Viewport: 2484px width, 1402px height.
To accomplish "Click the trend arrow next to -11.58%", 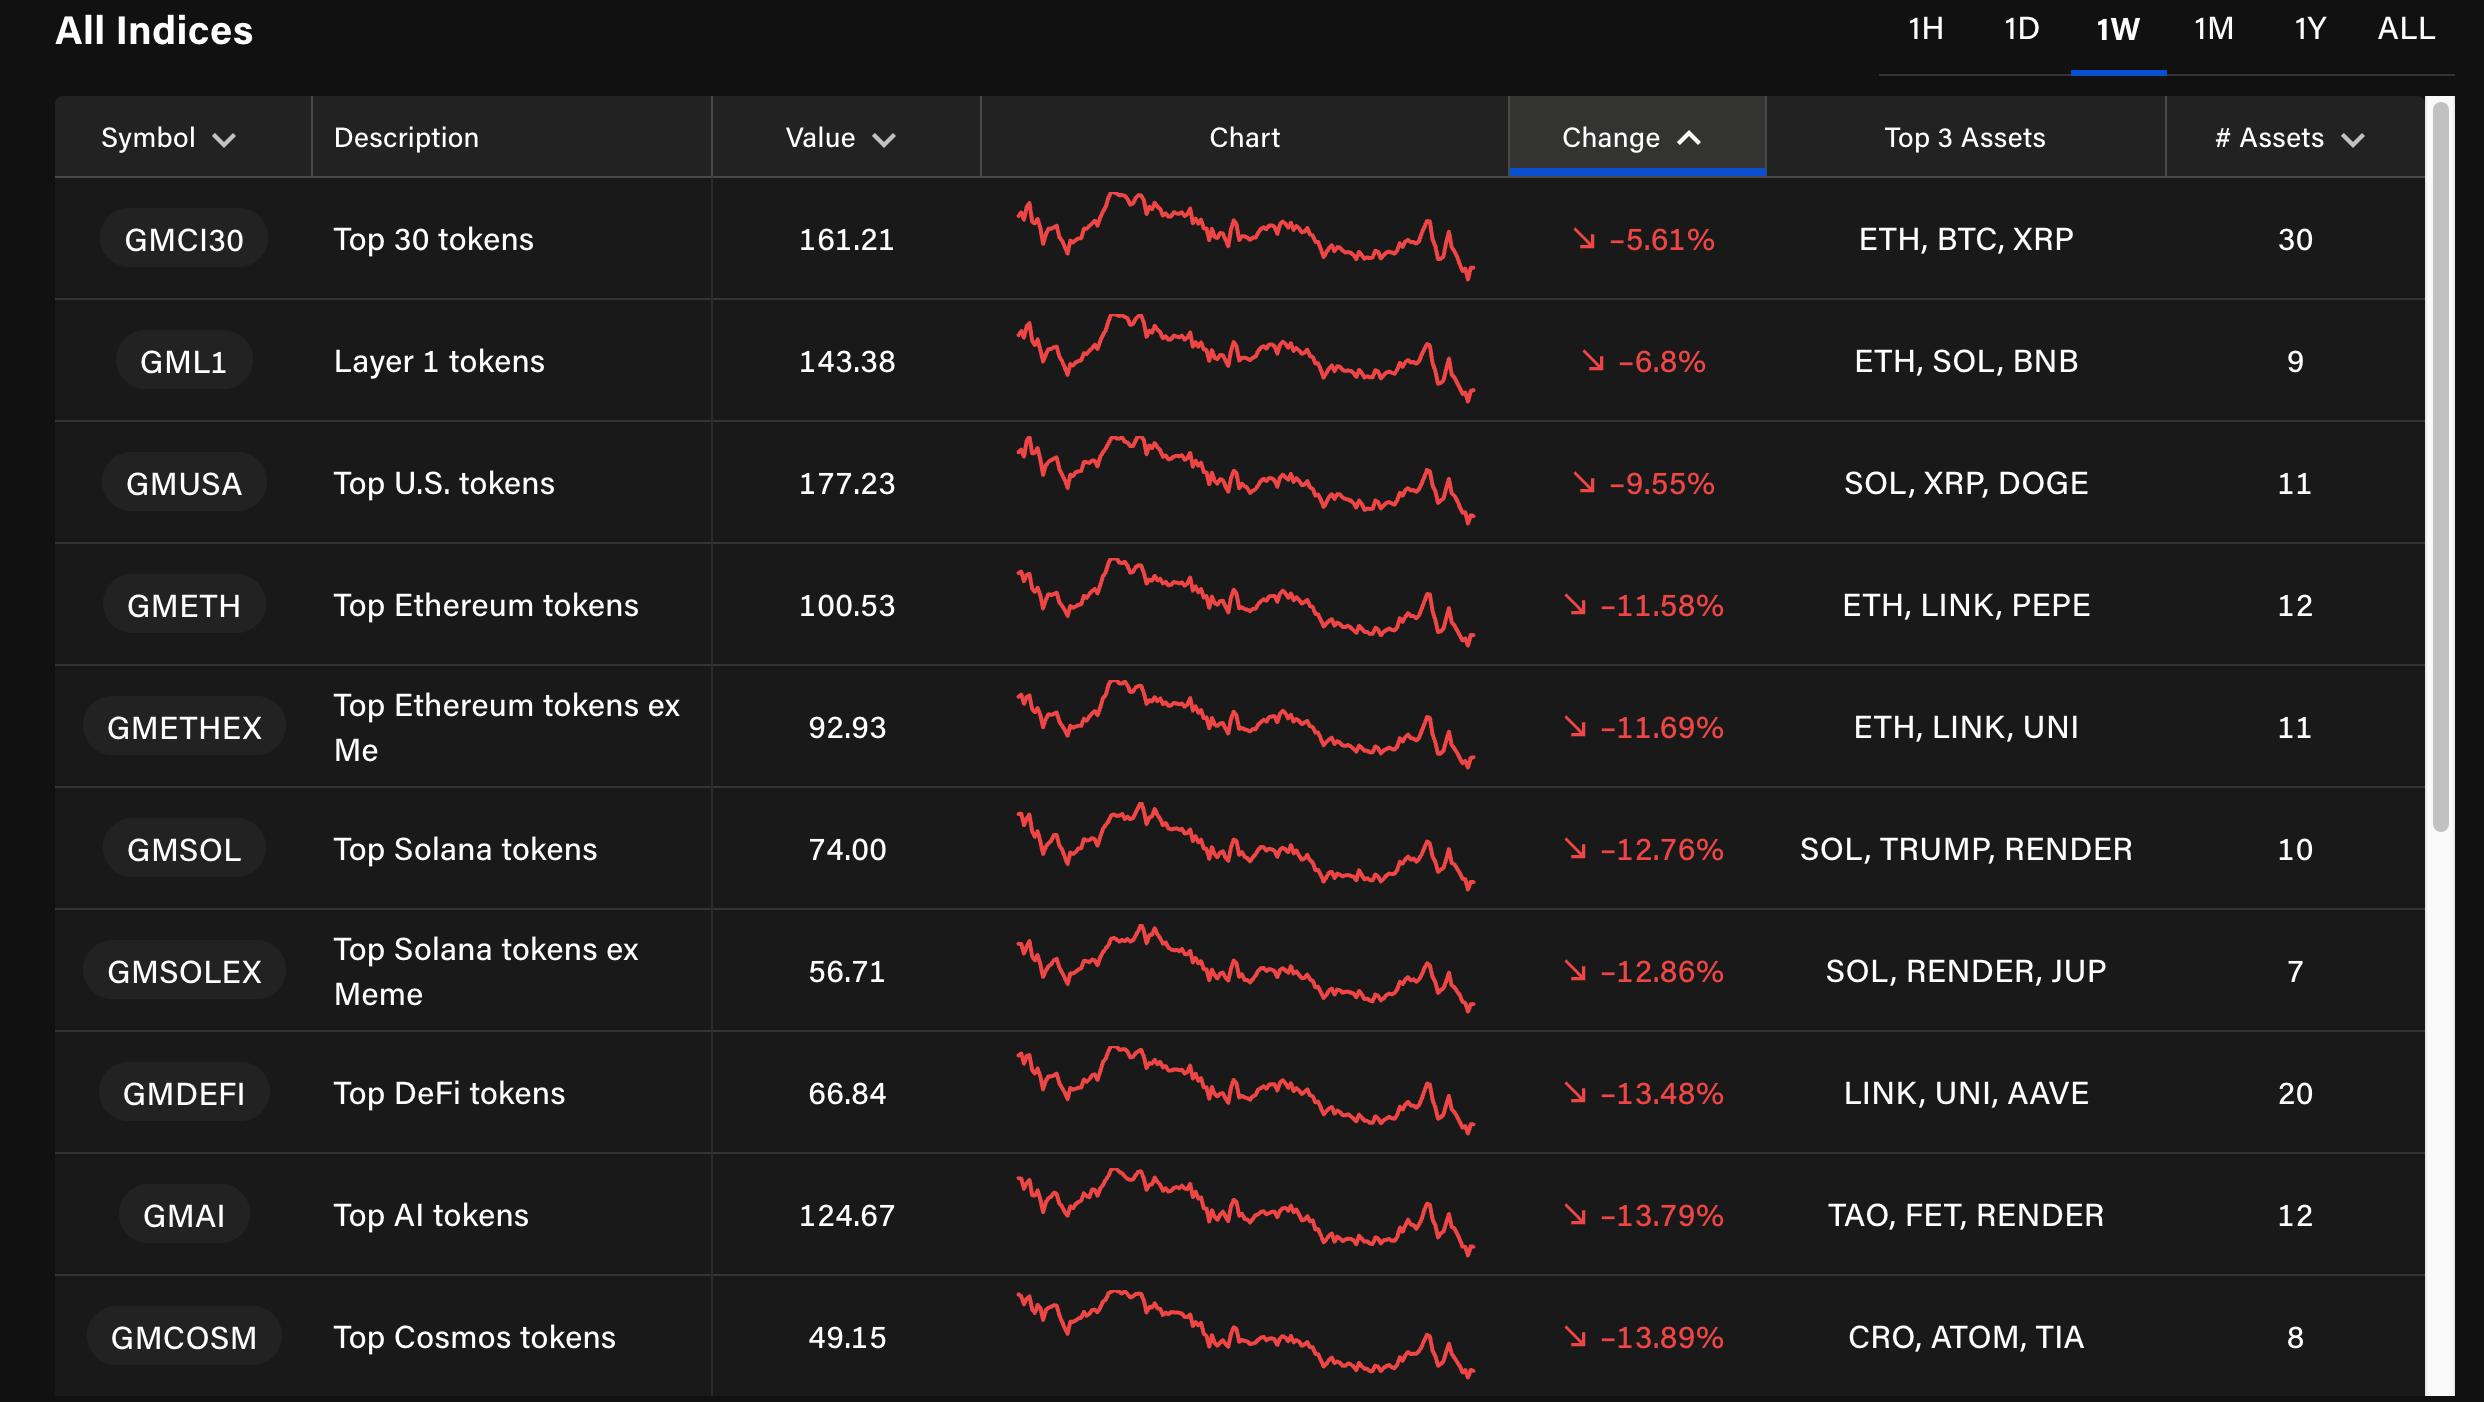I will click(x=1575, y=605).
